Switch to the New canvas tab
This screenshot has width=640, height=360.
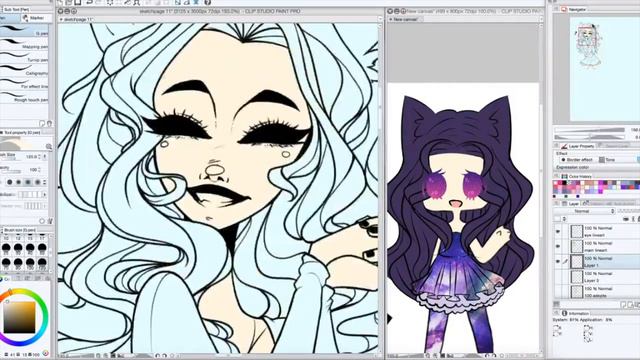click(x=404, y=19)
